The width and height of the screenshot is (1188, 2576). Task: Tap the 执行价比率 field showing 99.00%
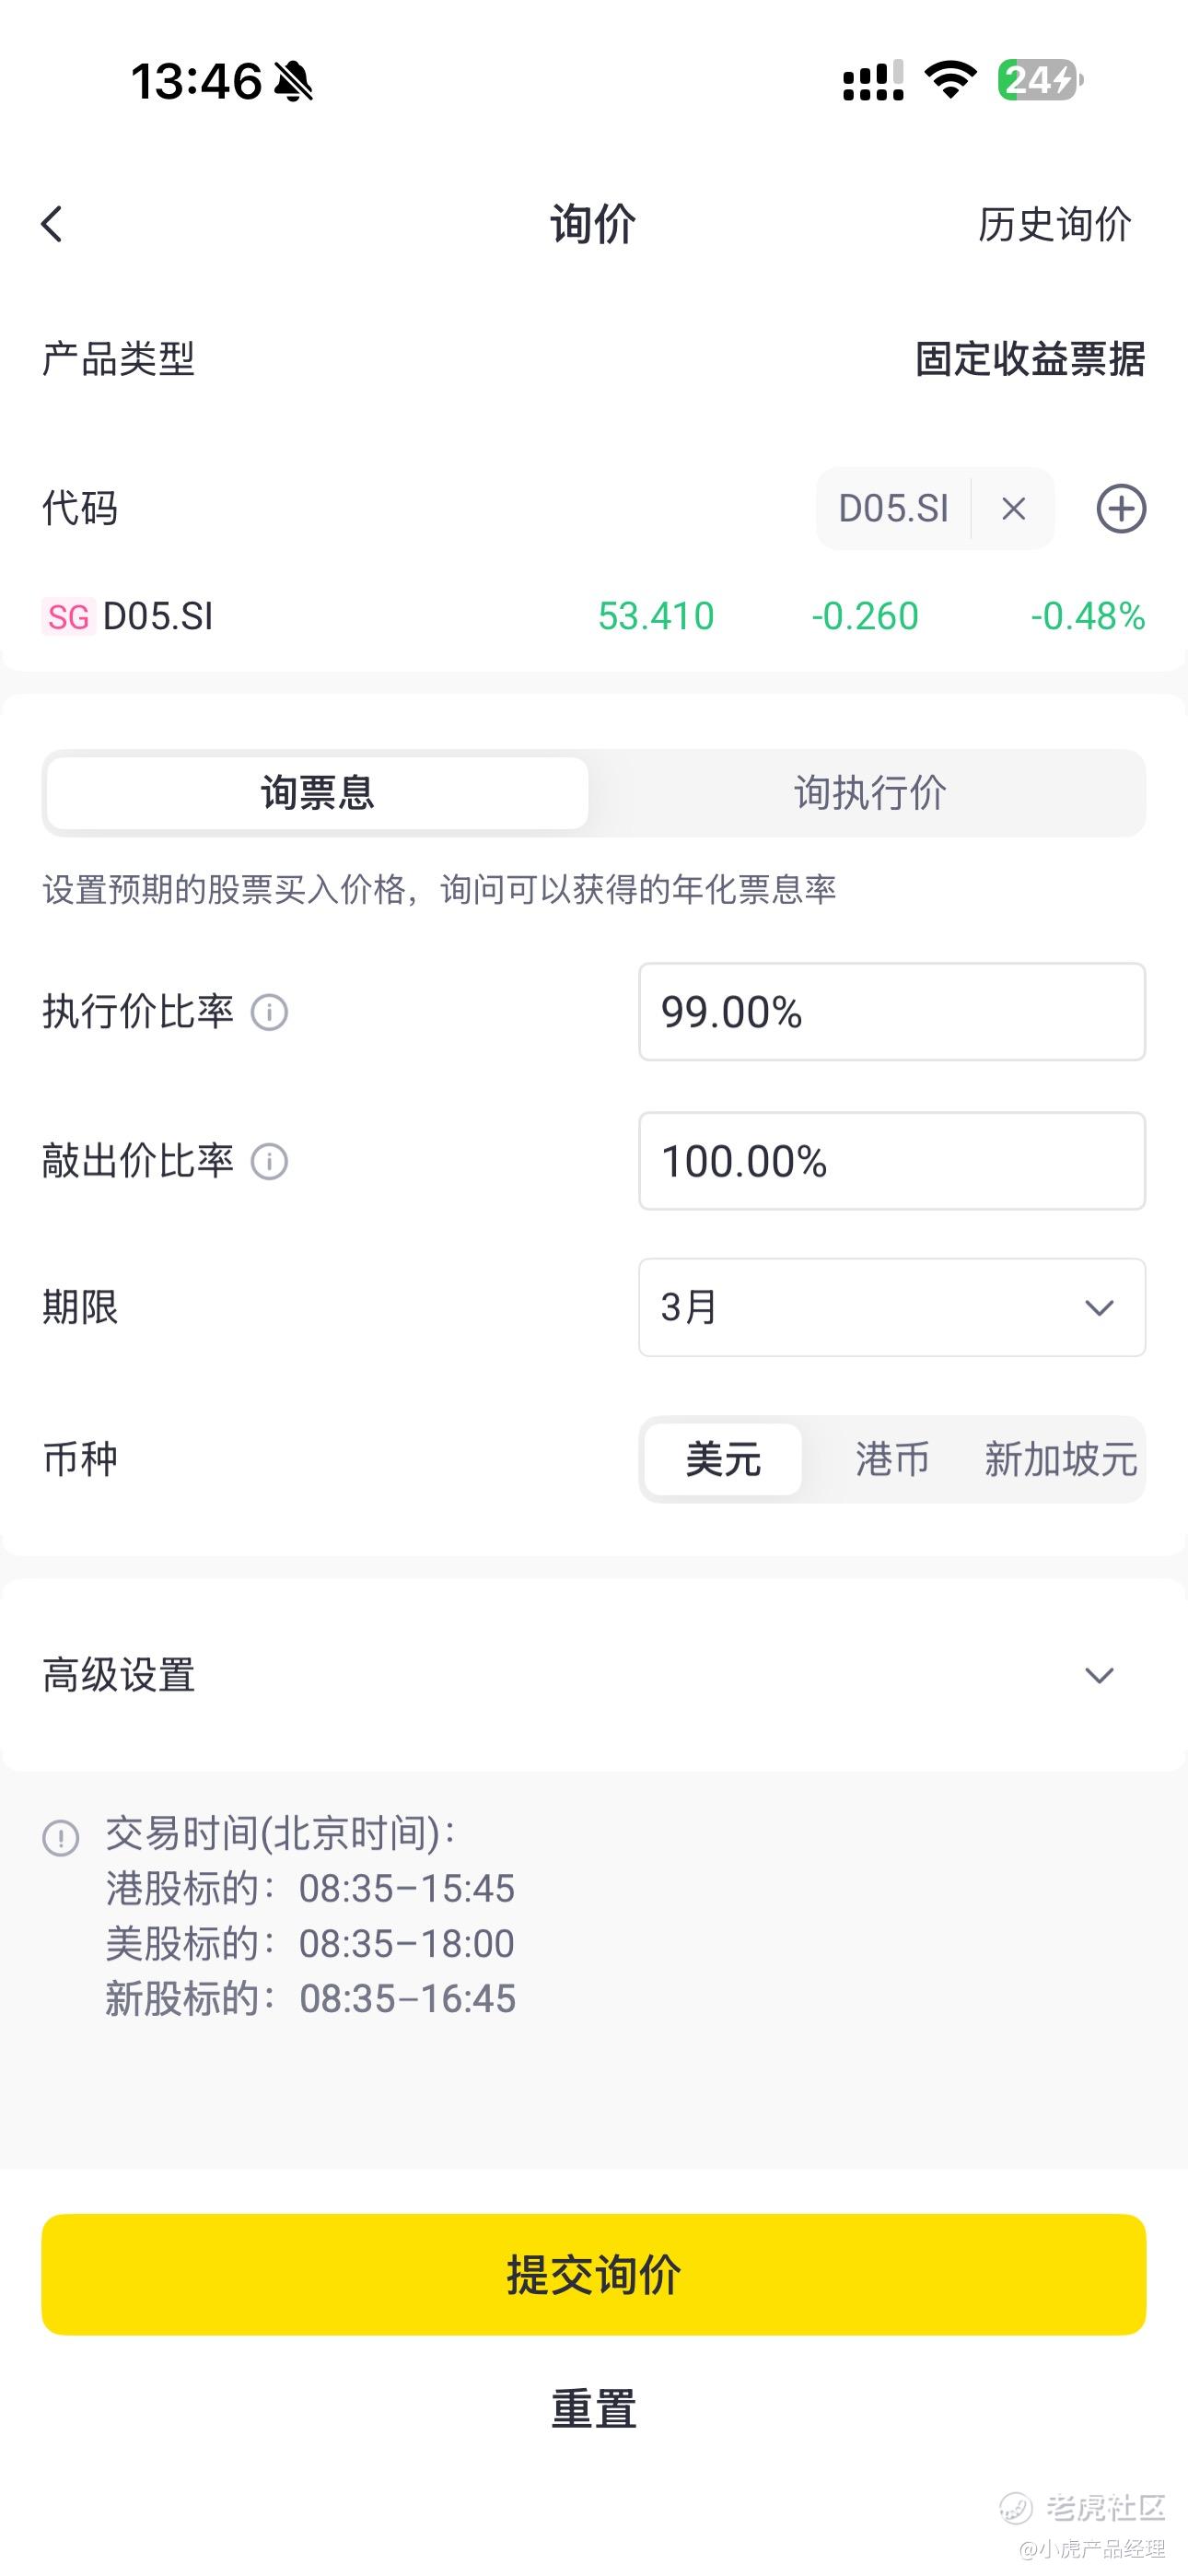click(891, 1012)
